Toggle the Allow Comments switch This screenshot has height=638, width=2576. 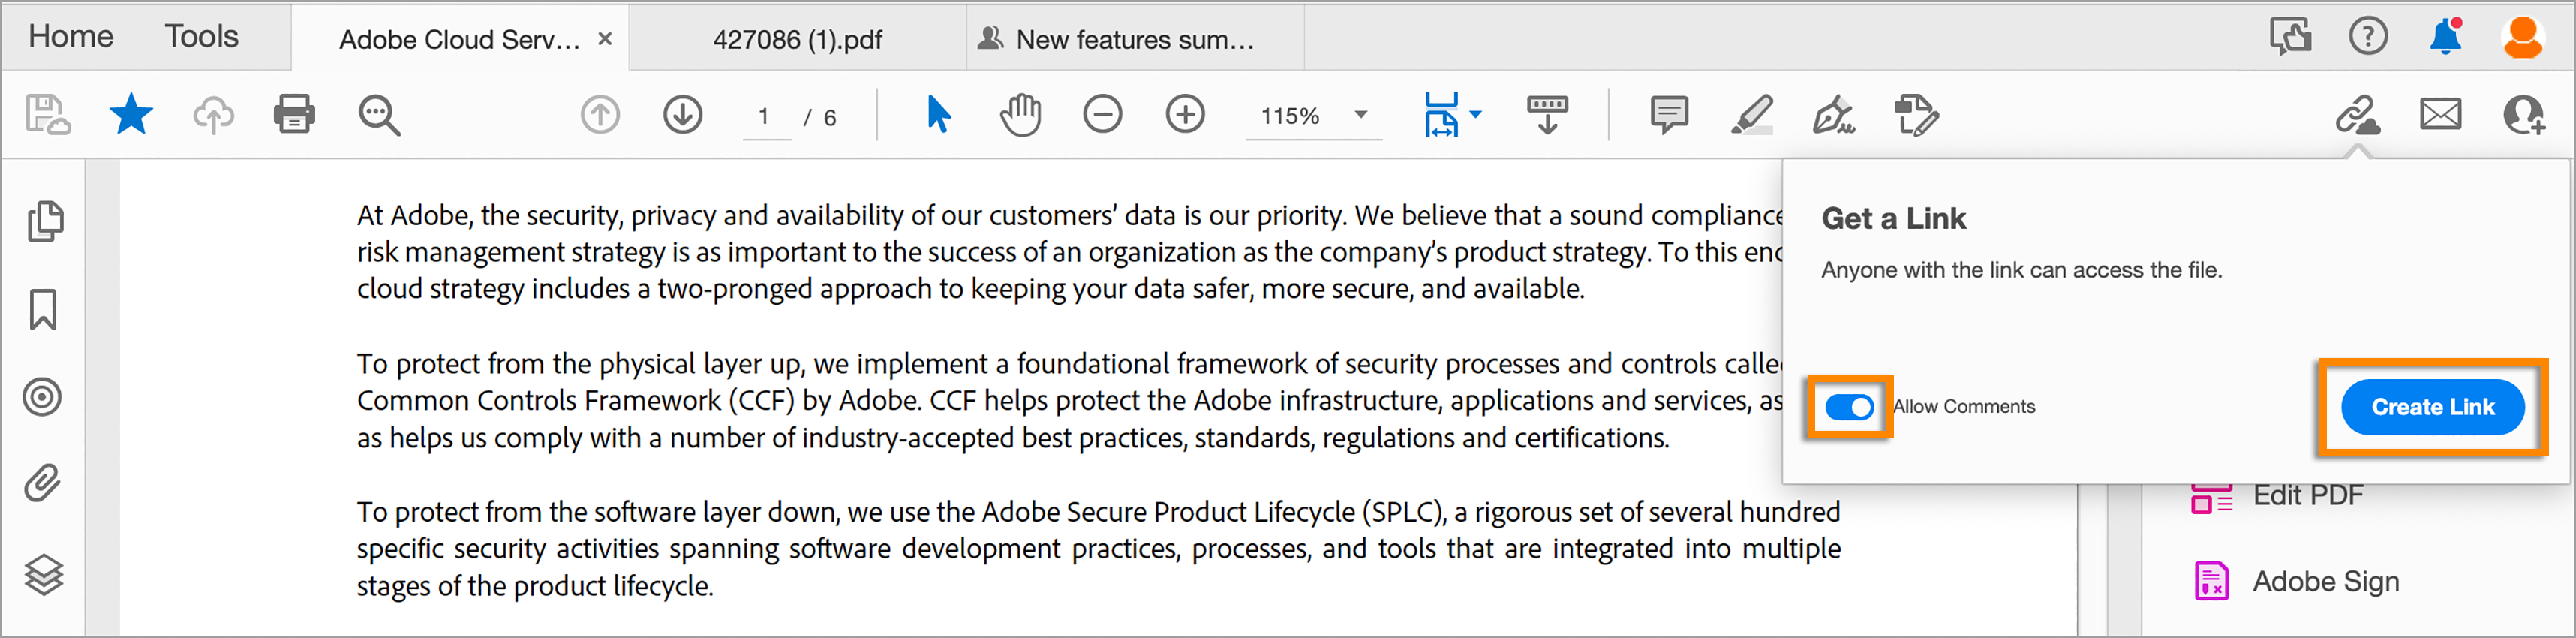[x=1849, y=407]
